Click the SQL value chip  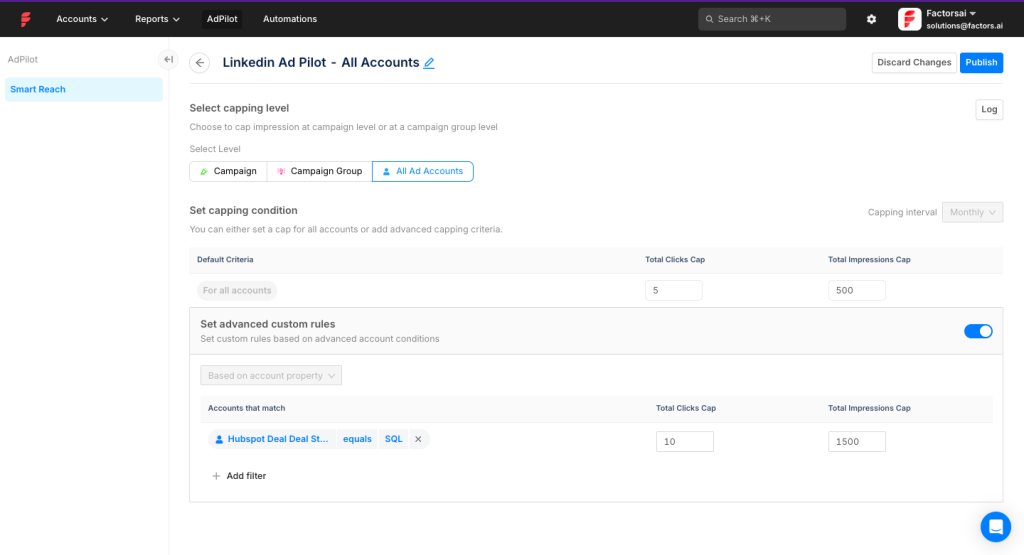click(x=394, y=439)
